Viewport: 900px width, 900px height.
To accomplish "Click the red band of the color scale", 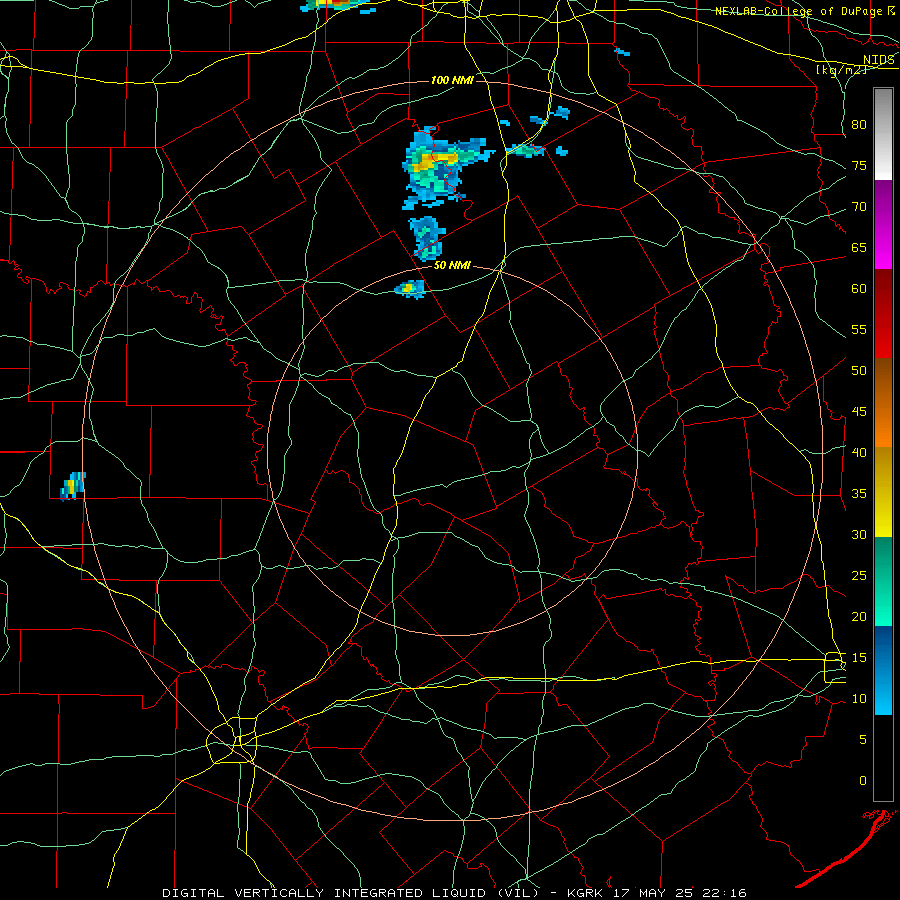I will 883,314.
